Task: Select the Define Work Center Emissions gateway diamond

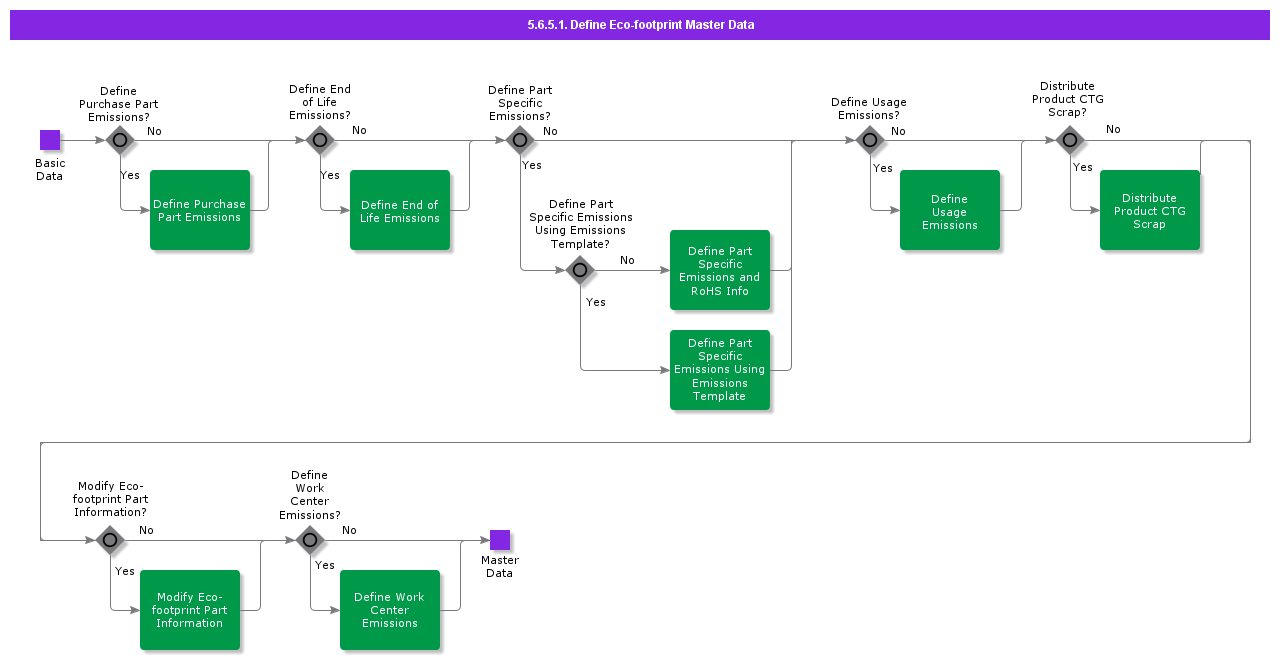Action: pyautogui.click(x=310, y=540)
